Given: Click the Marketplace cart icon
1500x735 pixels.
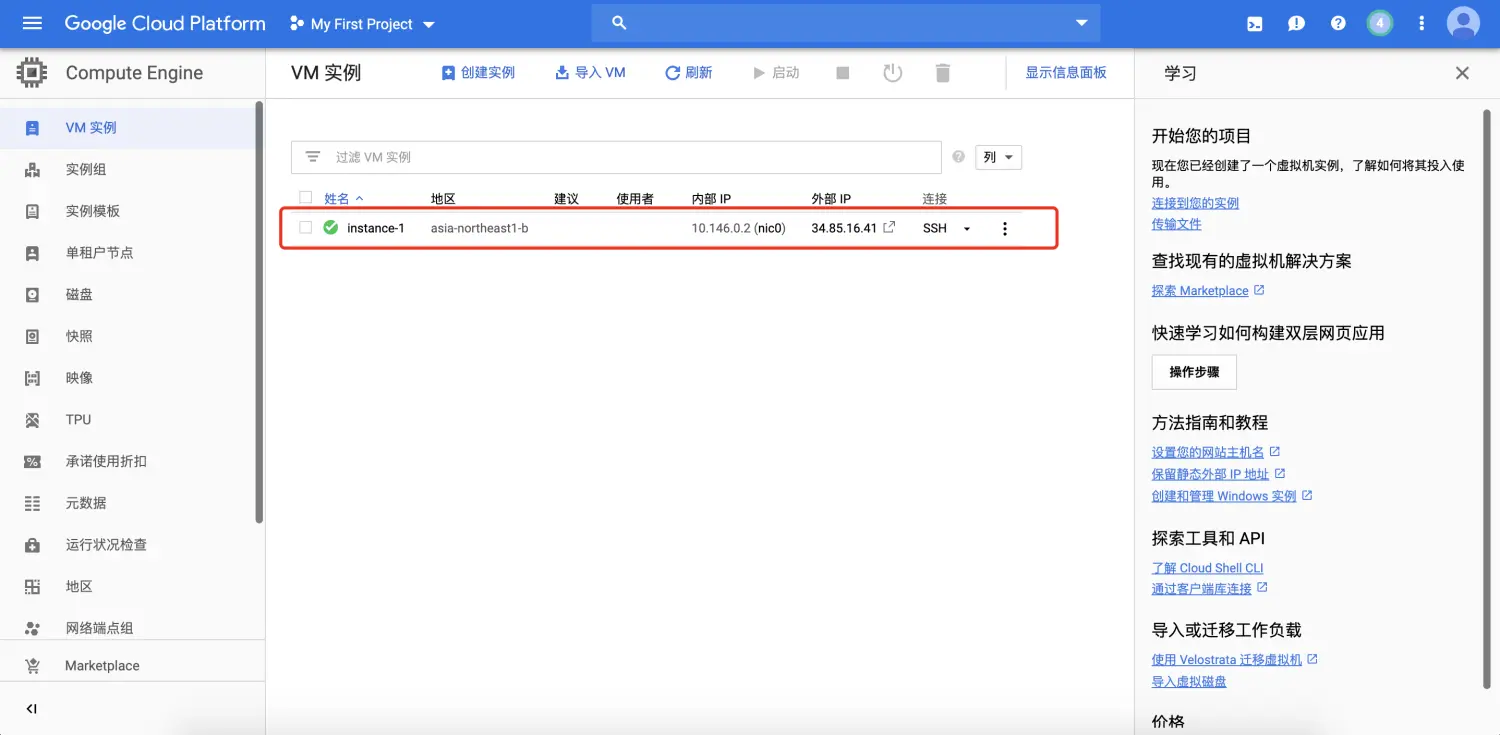Looking at the screenshot, I should pos(32,666).
